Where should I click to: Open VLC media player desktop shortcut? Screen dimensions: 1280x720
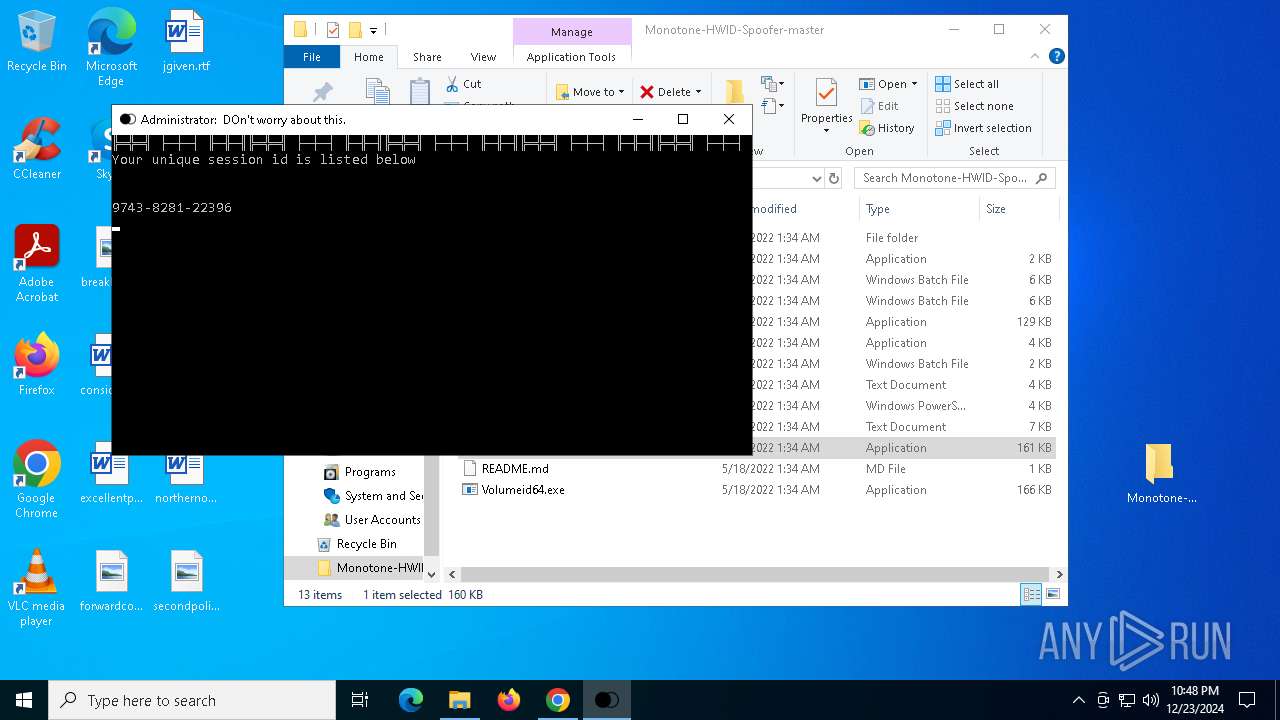(37, 588)
